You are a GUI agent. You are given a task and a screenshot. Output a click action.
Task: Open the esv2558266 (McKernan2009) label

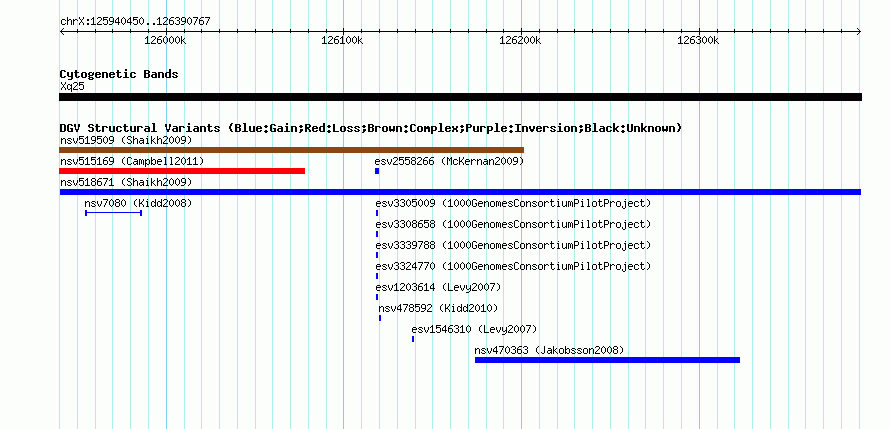pos(449,162)
